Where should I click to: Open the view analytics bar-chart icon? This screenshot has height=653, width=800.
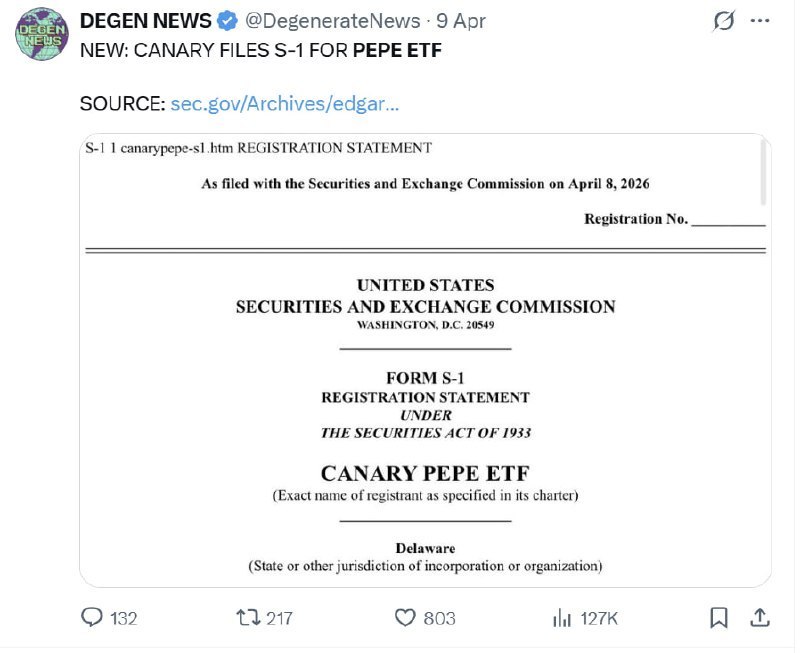562,618
